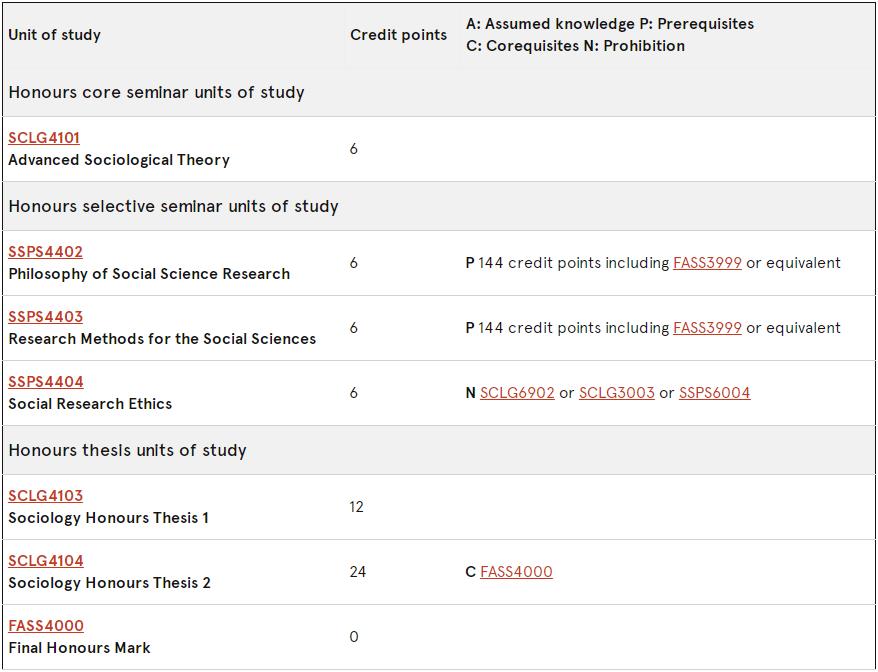This screenshot has width=878, height=672.
Task: Open the SSPS6004 prohibition link
Action: click(714, 393)
